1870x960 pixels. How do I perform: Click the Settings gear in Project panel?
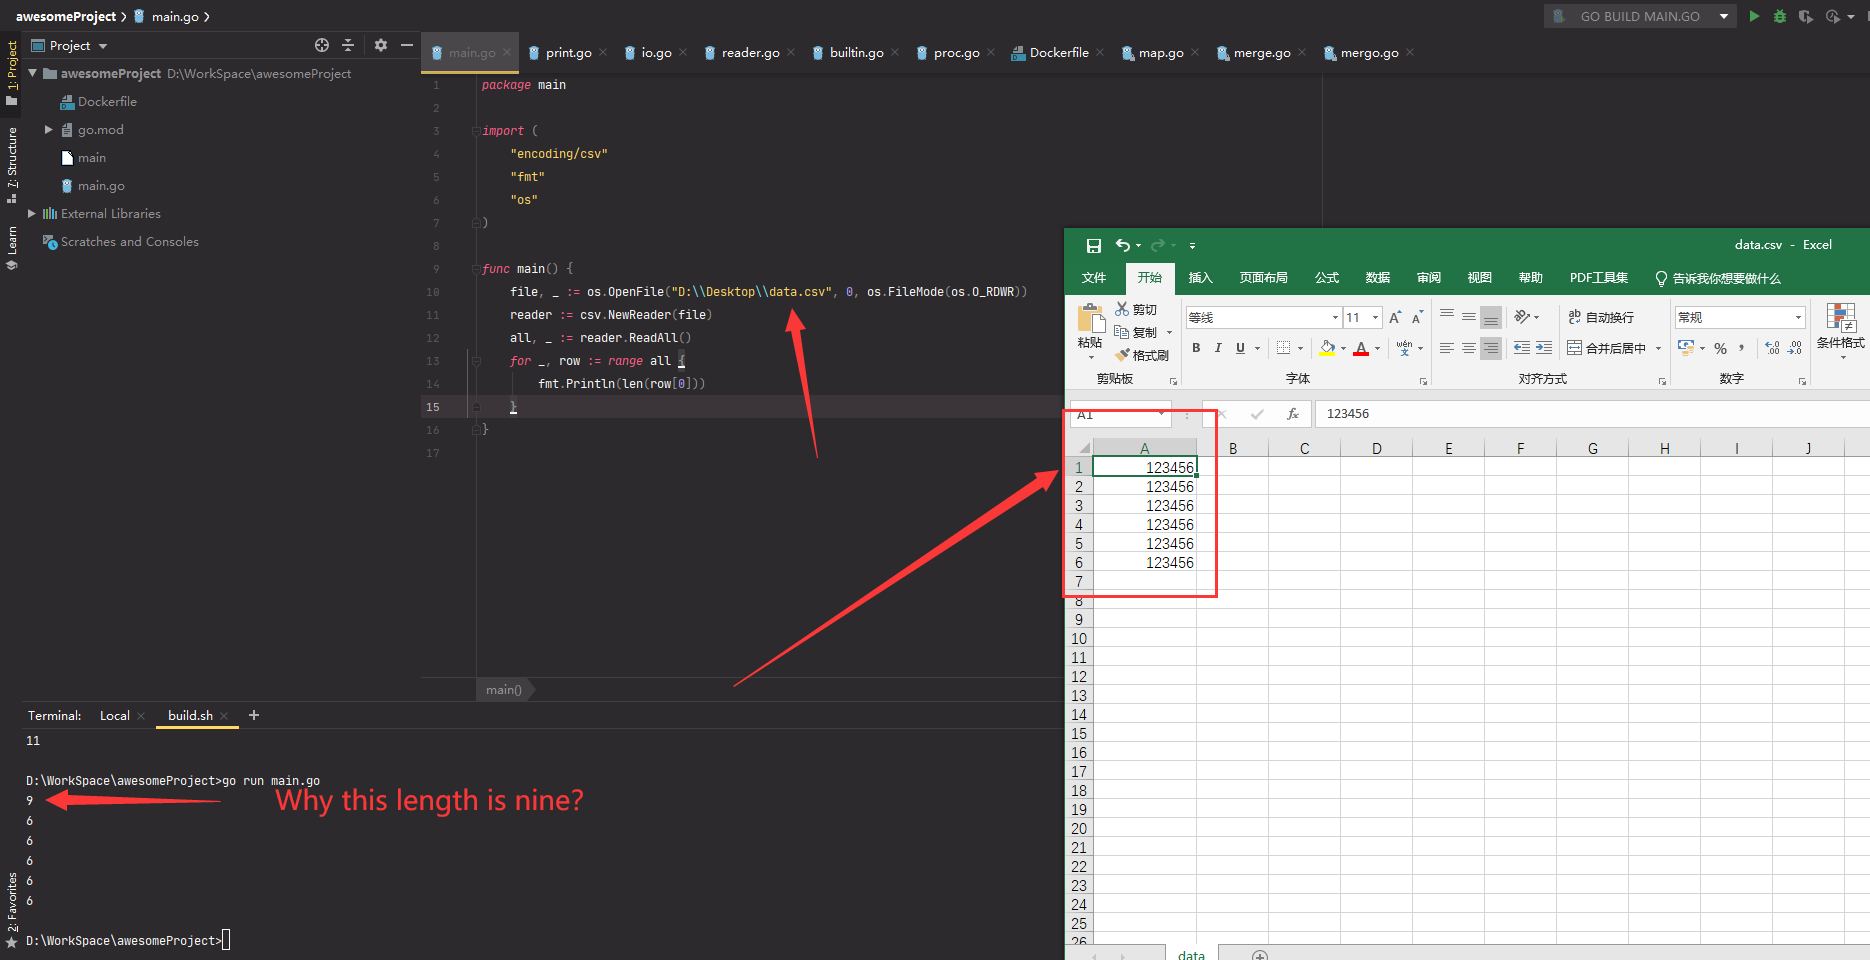(x=381, y=45)
